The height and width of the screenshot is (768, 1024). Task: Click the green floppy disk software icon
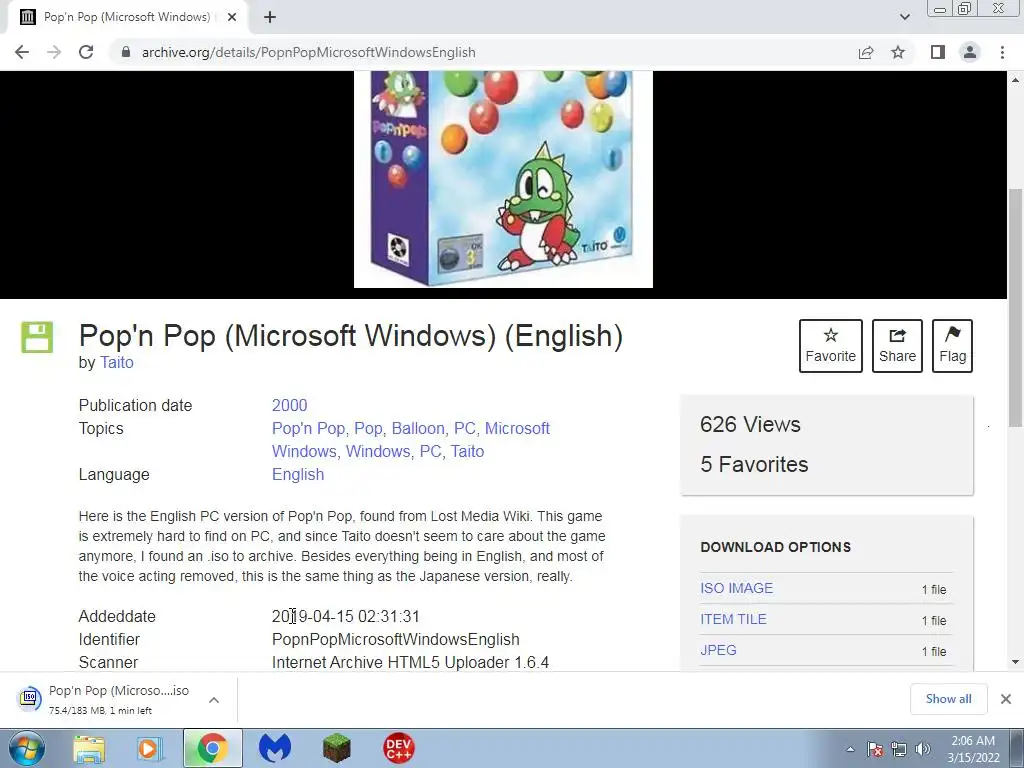(37, 337)
